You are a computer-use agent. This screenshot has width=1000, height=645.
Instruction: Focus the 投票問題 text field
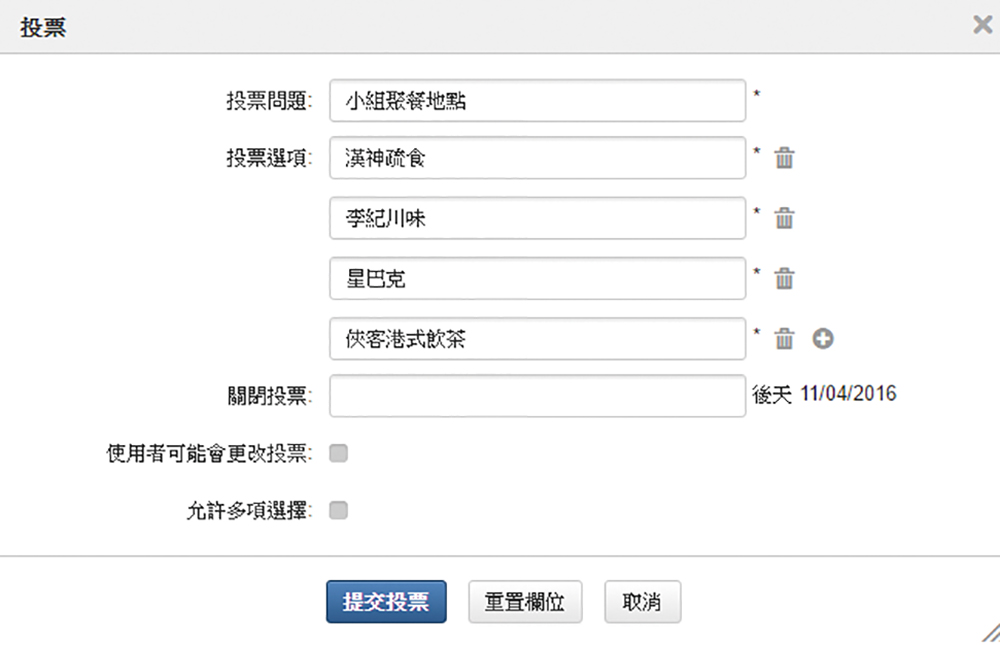click(x=538, y=101)
